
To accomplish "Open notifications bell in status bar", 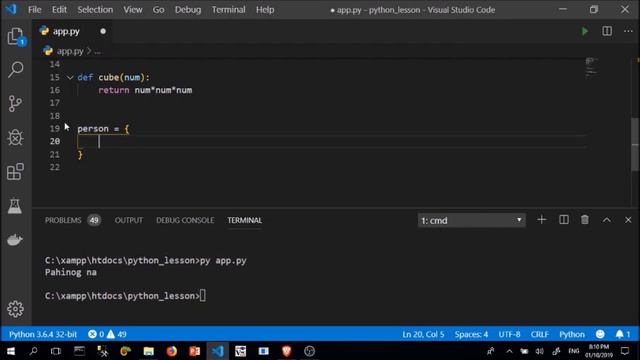I will (623, 334).
